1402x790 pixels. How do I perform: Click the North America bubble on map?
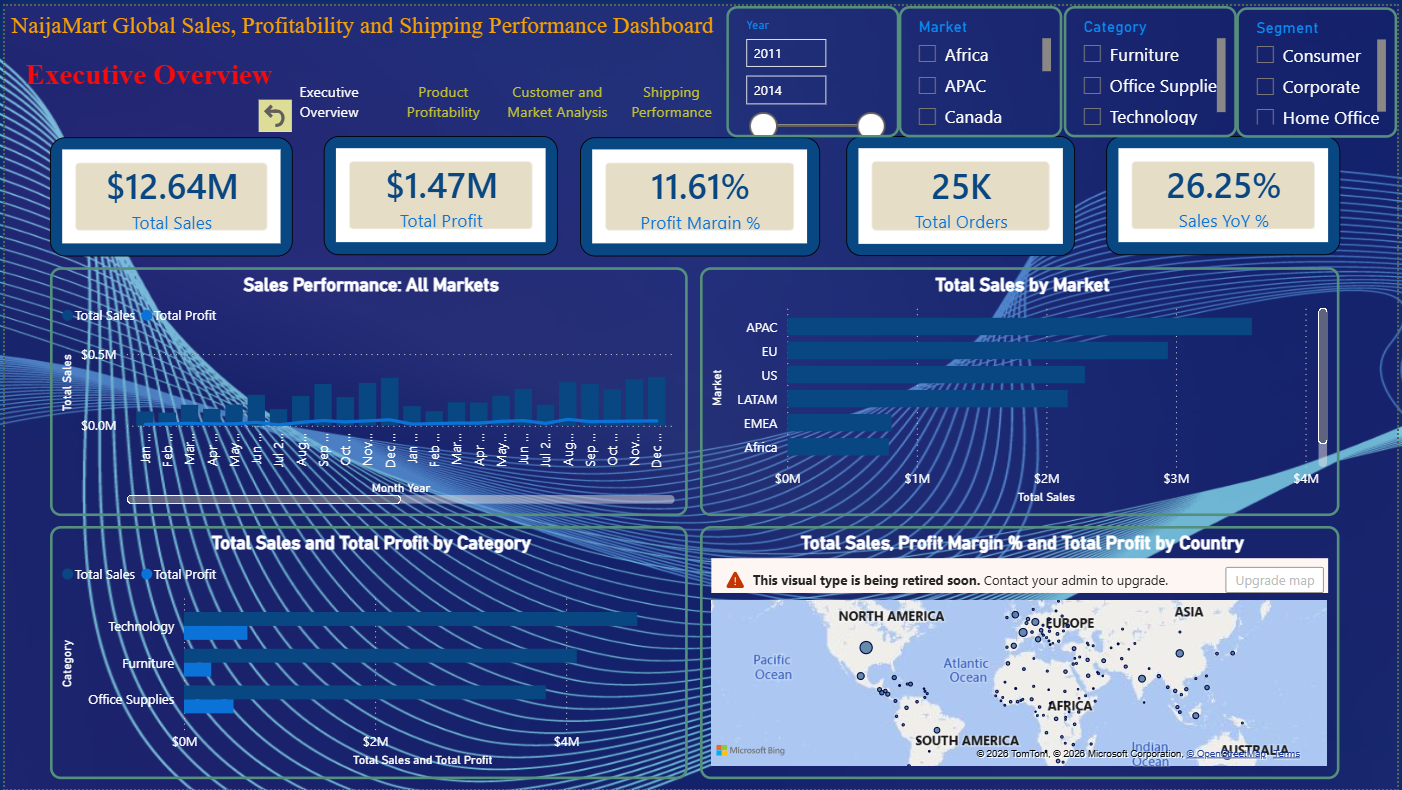(x=865, y=649)
